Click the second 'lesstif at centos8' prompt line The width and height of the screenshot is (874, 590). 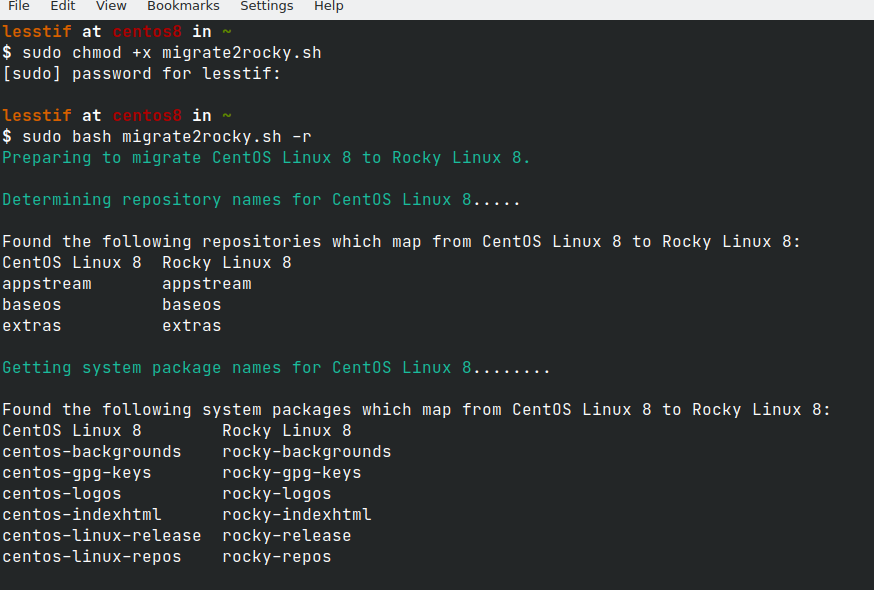pyautogui.click(x=117, y=115)
